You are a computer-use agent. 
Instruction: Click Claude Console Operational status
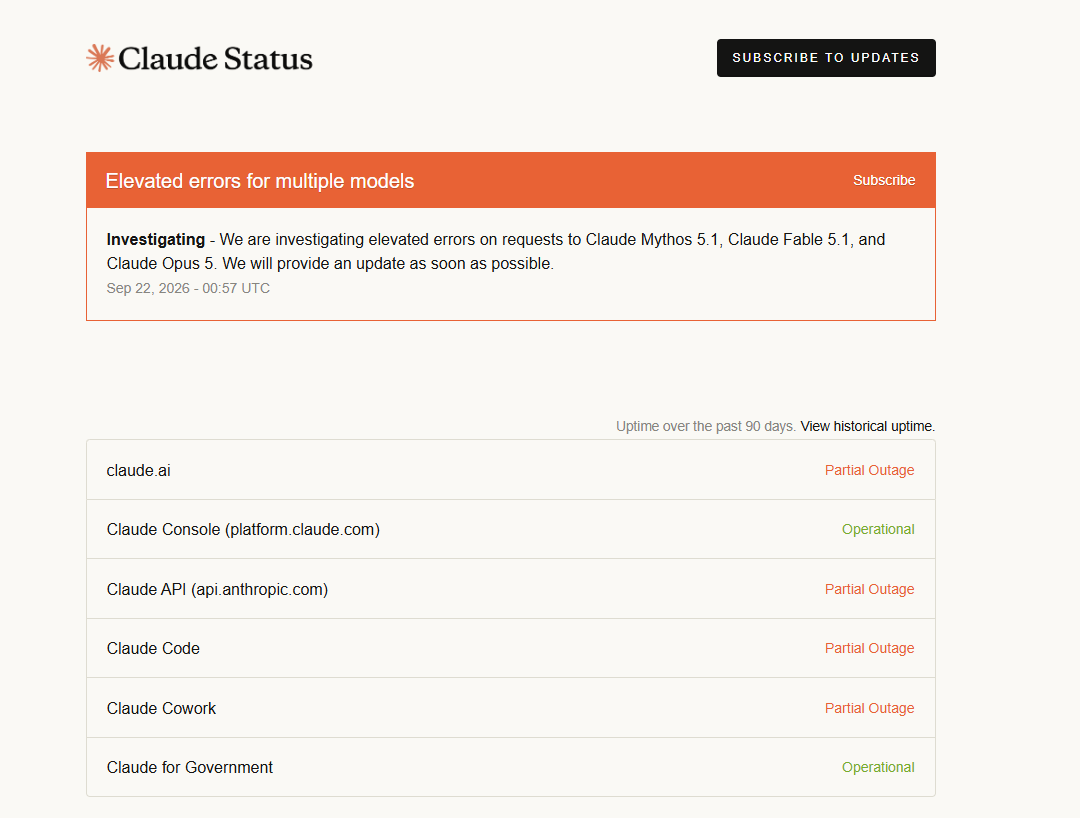tap(878, 529)
